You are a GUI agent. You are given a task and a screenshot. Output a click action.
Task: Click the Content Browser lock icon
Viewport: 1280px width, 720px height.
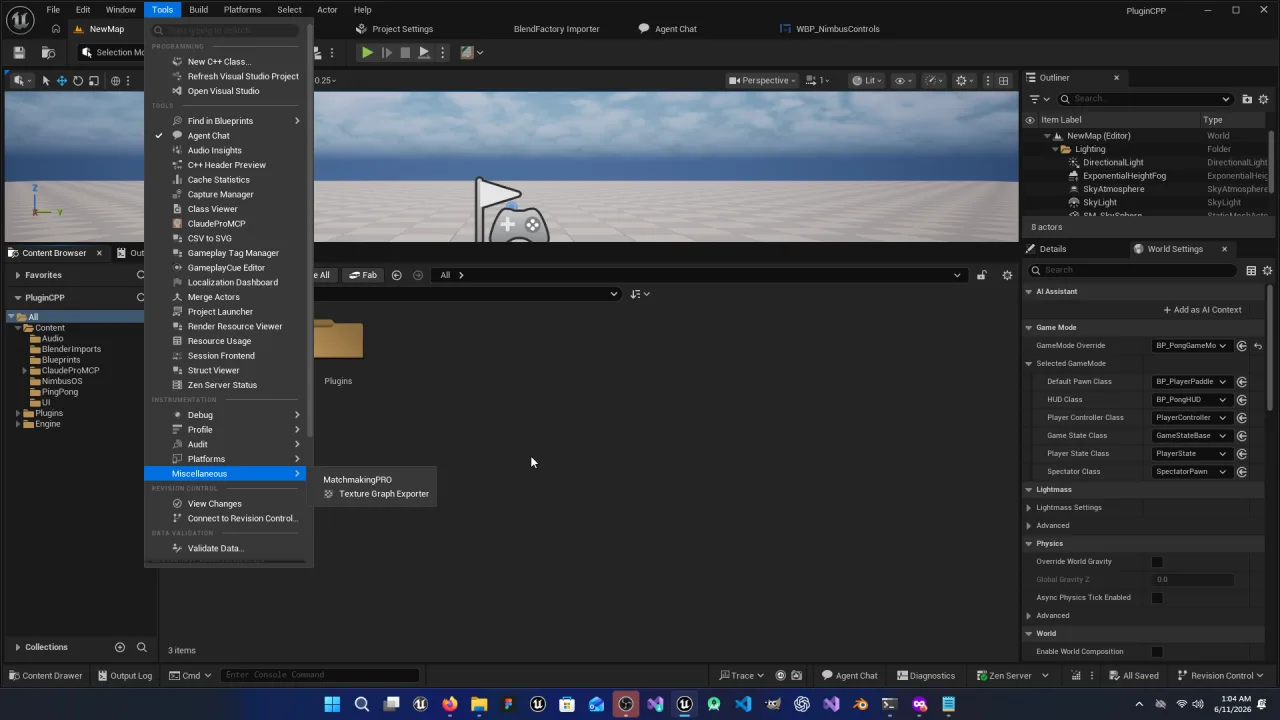pyautogui.click(x=981, y=275)
